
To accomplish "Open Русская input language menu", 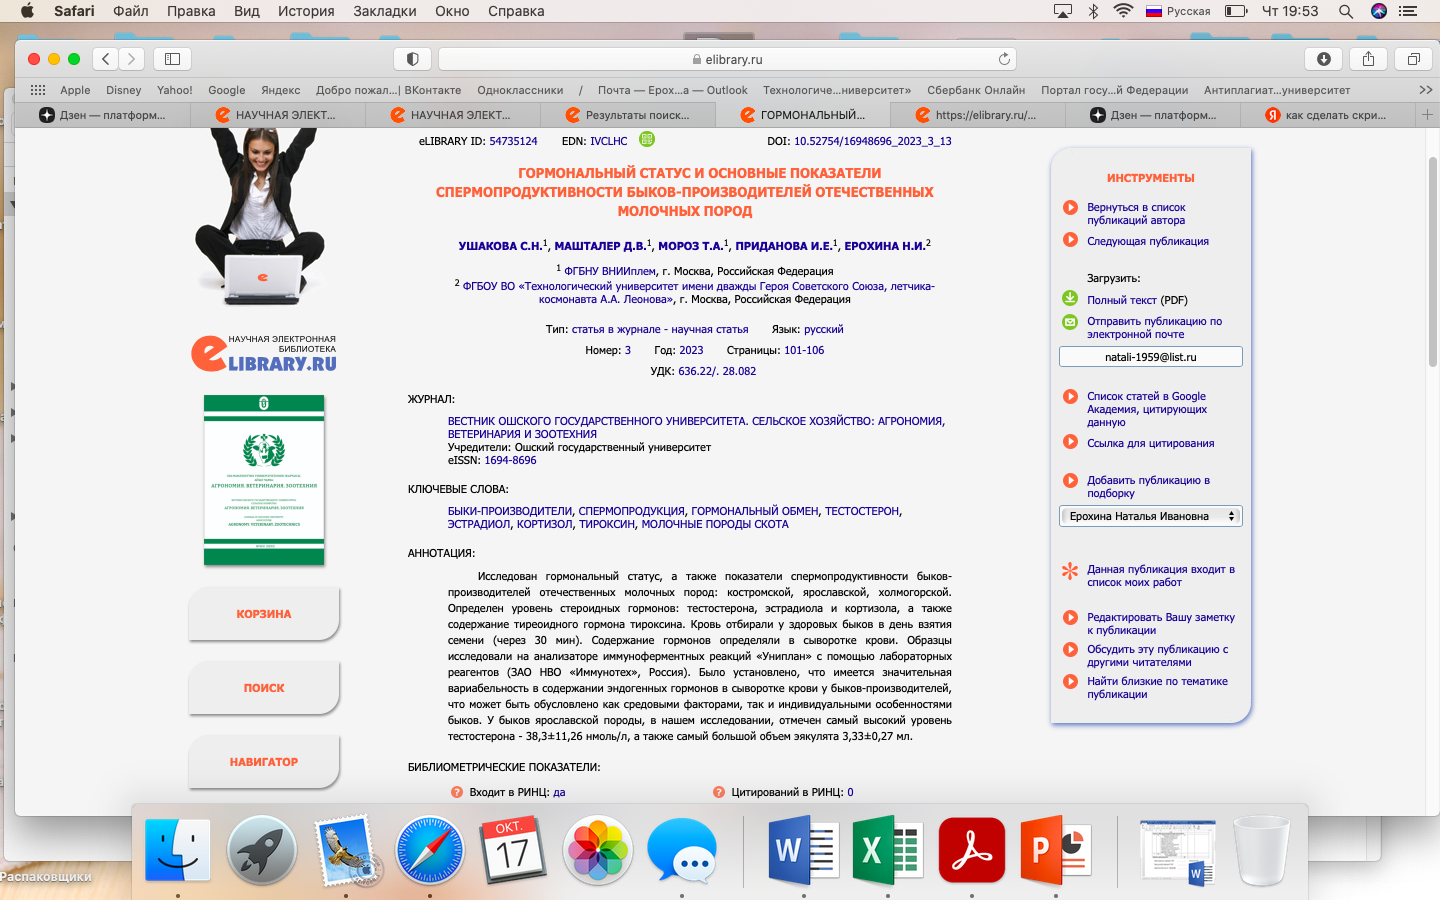I will 1178,11.
